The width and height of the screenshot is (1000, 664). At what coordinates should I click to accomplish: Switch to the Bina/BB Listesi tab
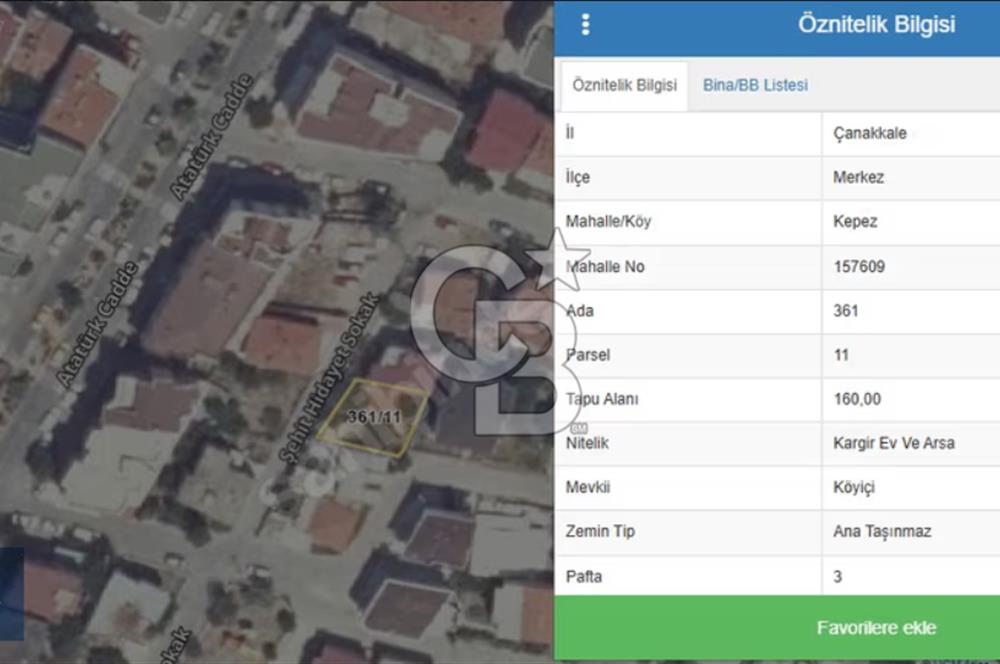coord(755,85)
